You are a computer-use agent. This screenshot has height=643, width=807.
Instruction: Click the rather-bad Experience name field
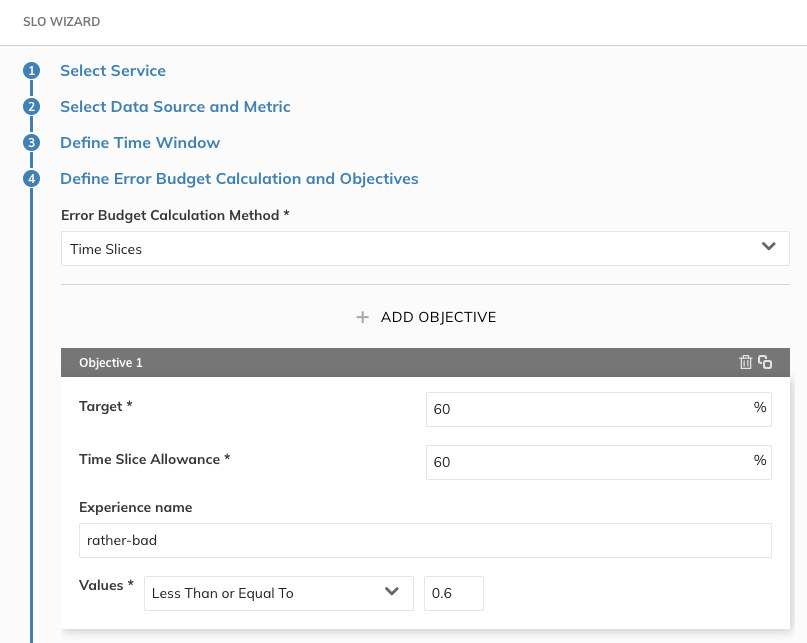tap(425, 540)
